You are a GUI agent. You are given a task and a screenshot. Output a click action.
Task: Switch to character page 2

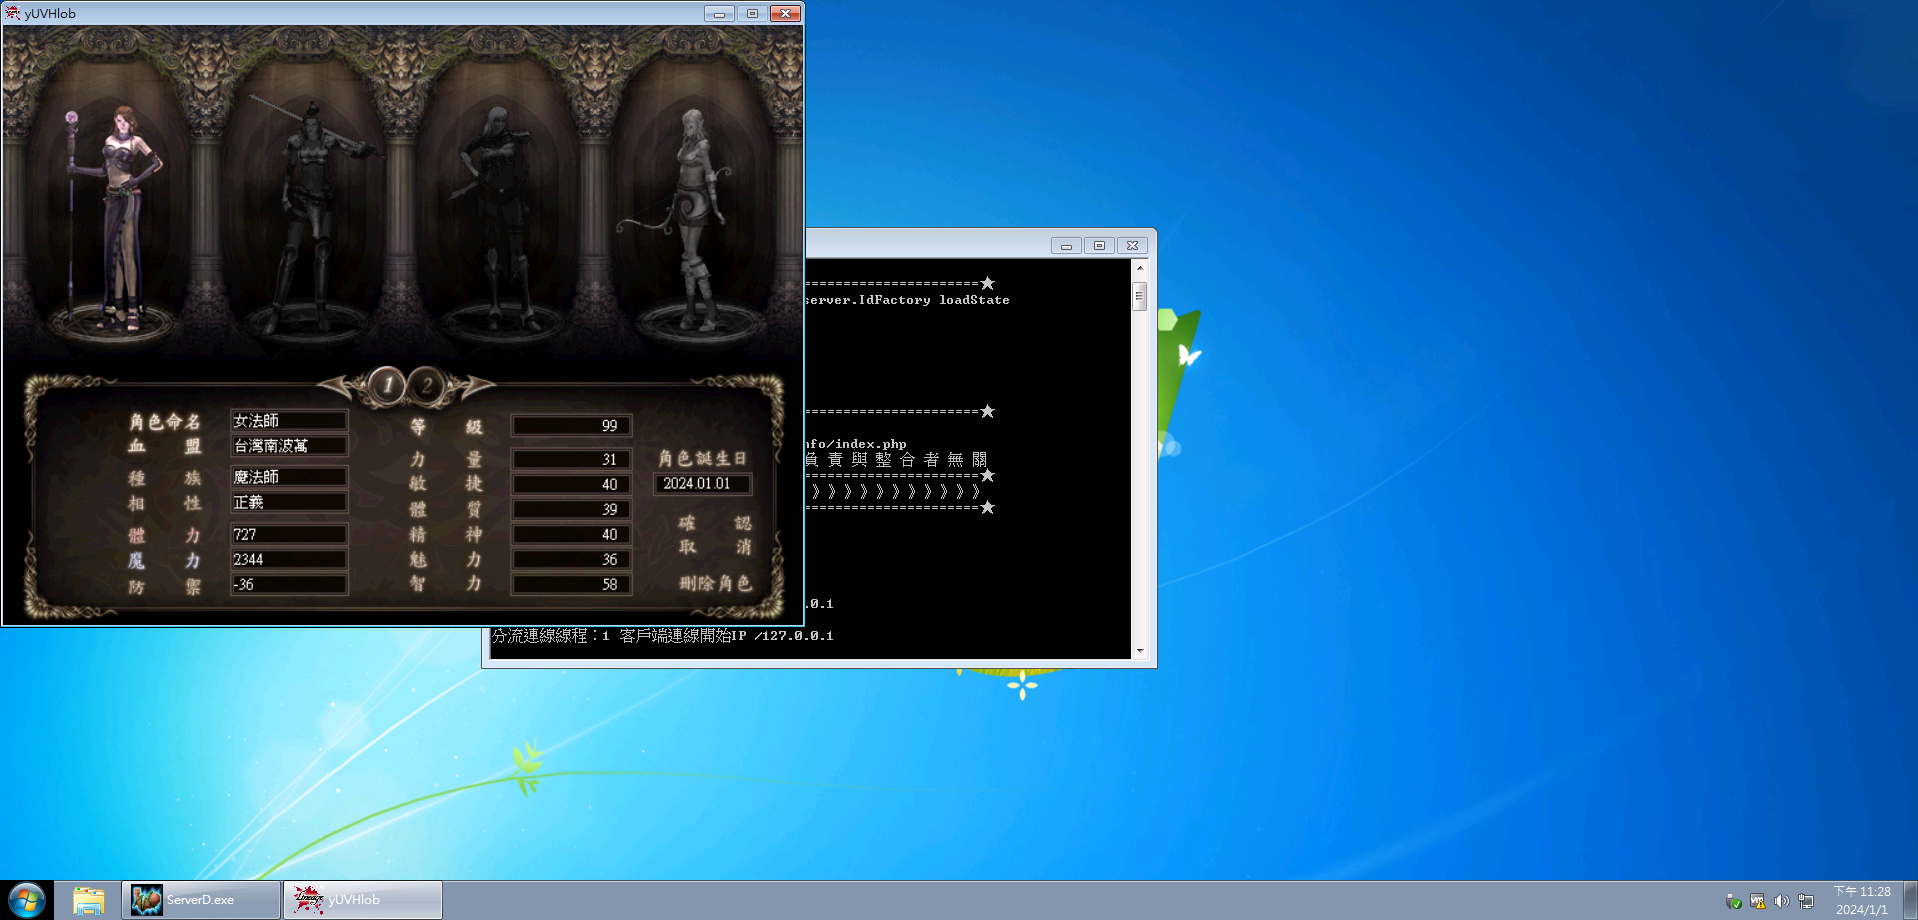click(427, 385)
